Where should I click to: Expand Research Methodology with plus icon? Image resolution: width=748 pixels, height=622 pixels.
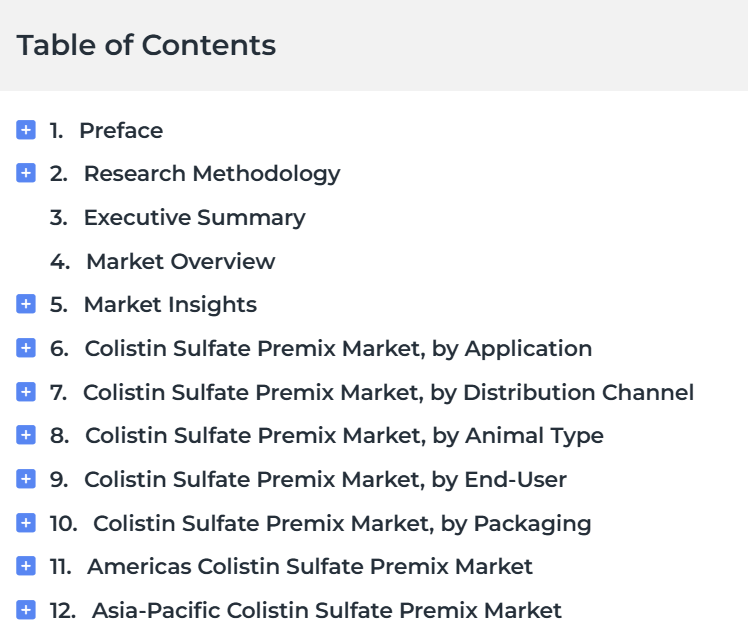(26, 174)
